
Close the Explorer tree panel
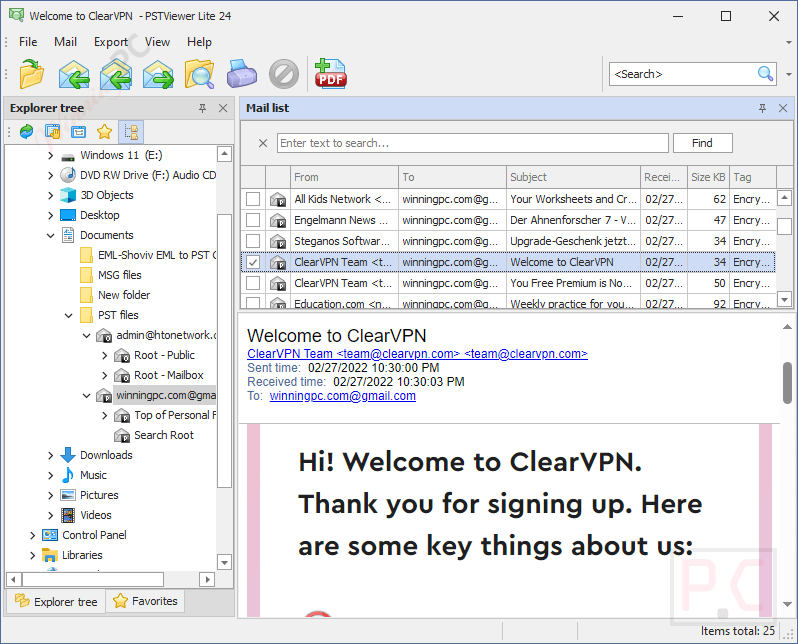223,108
